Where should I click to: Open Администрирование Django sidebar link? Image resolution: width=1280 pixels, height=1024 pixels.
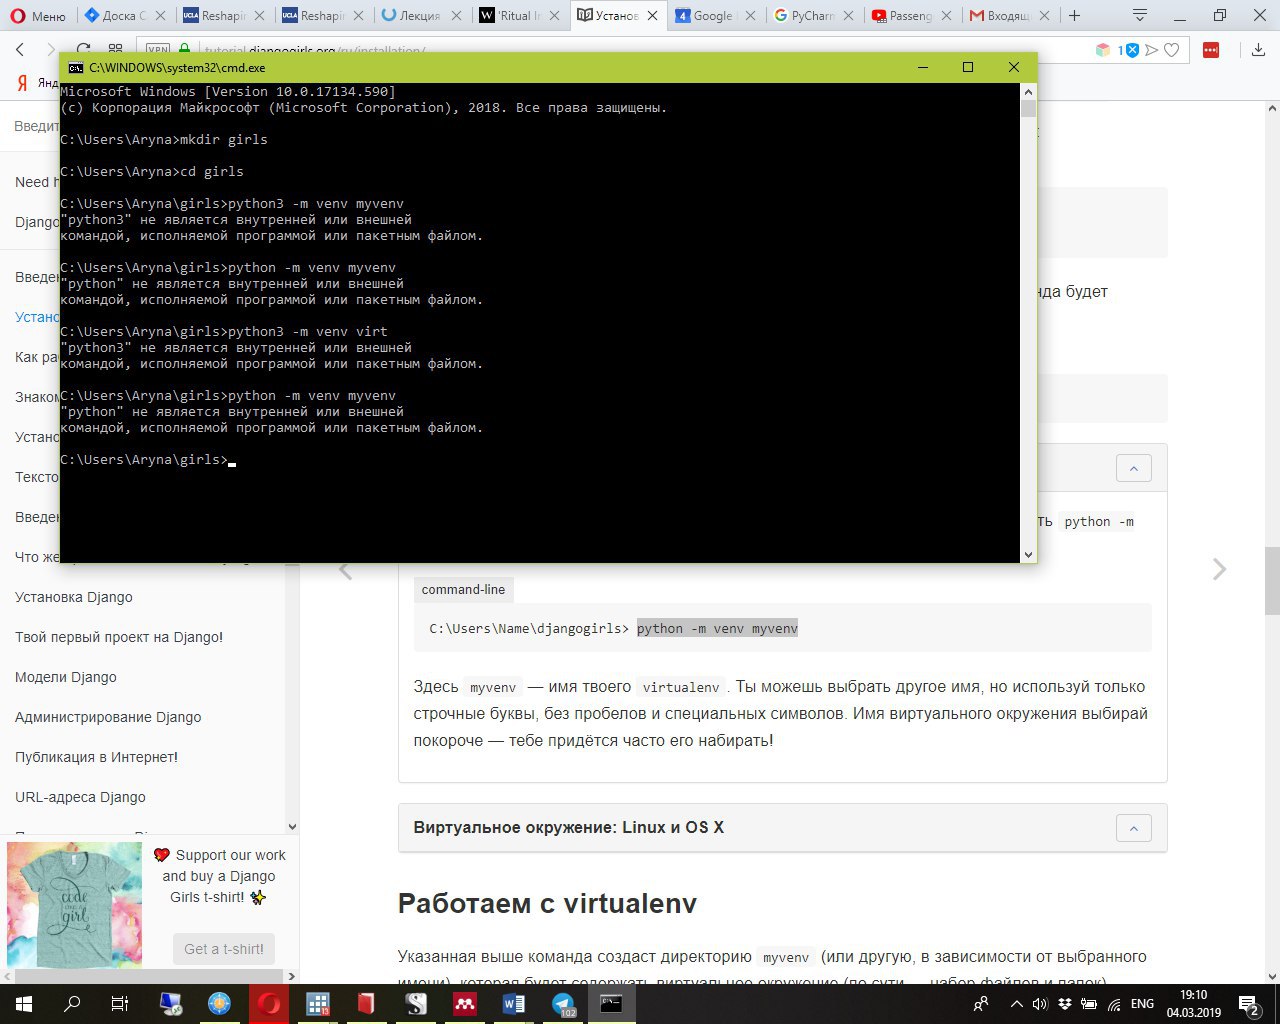pos(108,717)
